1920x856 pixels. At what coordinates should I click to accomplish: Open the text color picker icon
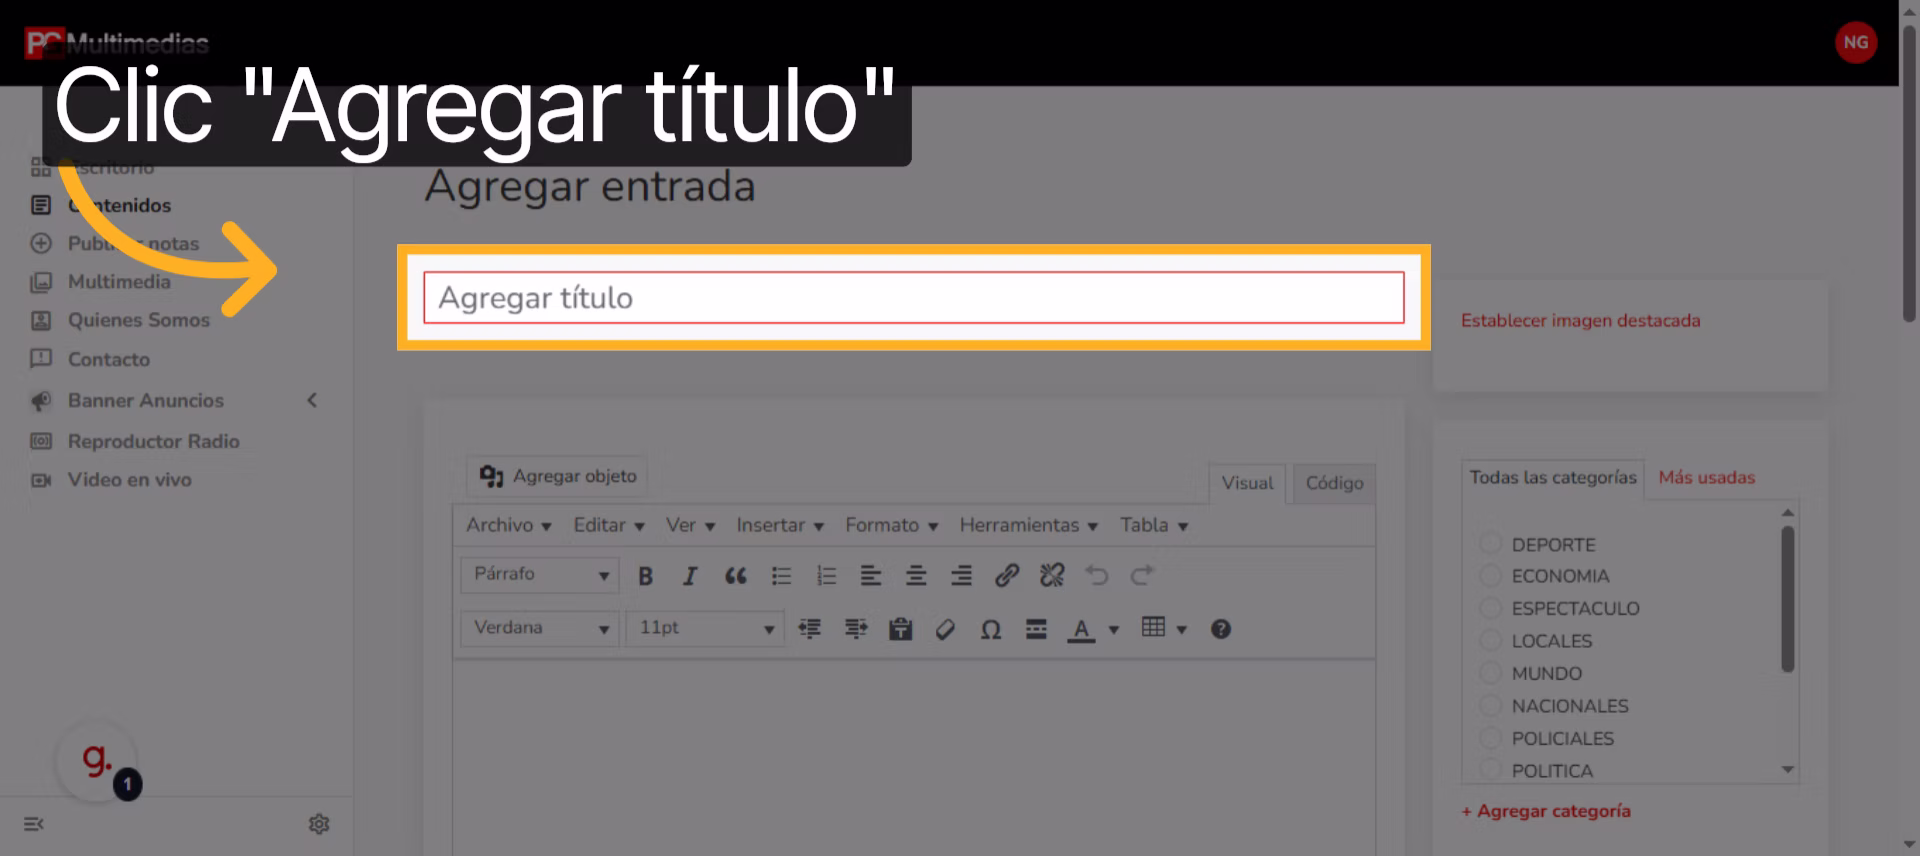(x=1081, y=629)
